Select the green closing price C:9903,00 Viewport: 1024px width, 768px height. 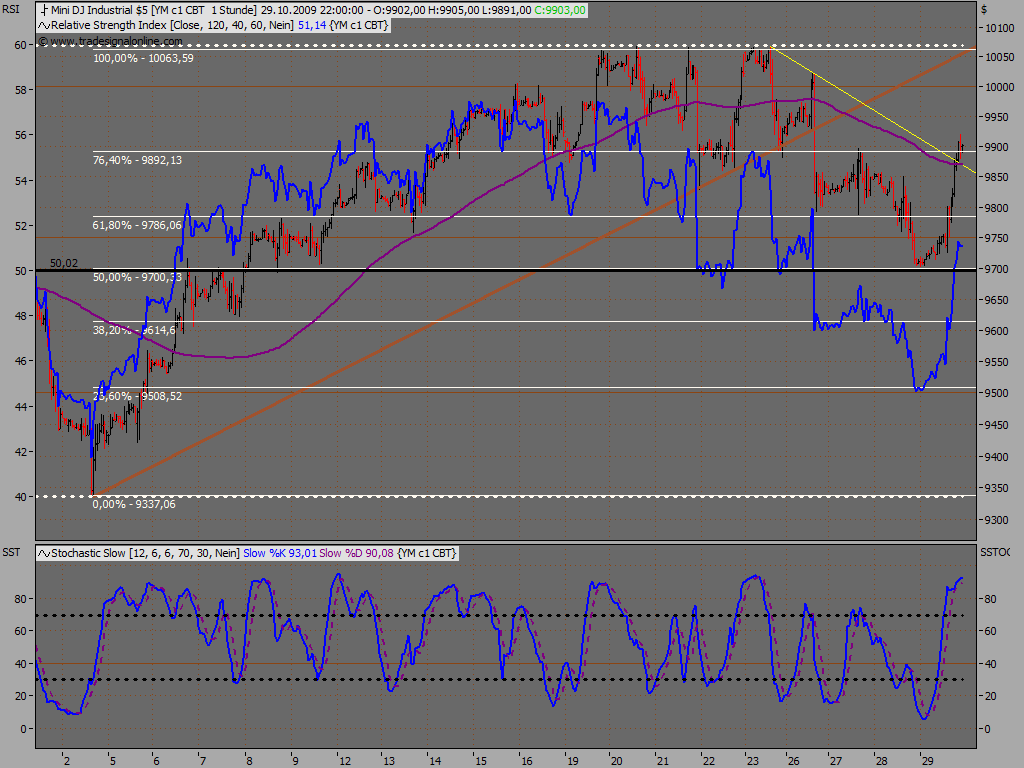pyautogui.click(x=560, y=10)
